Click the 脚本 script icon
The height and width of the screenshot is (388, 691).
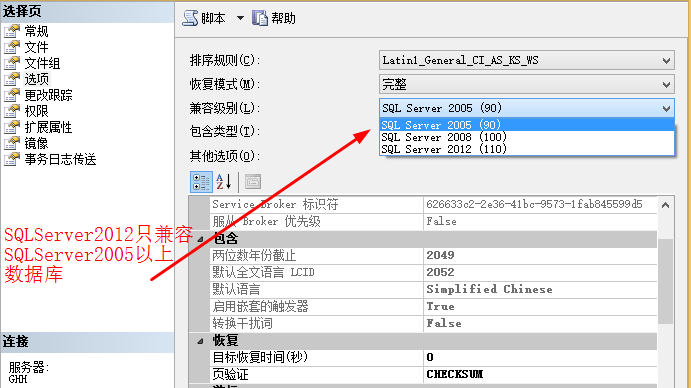pos(190,18)
